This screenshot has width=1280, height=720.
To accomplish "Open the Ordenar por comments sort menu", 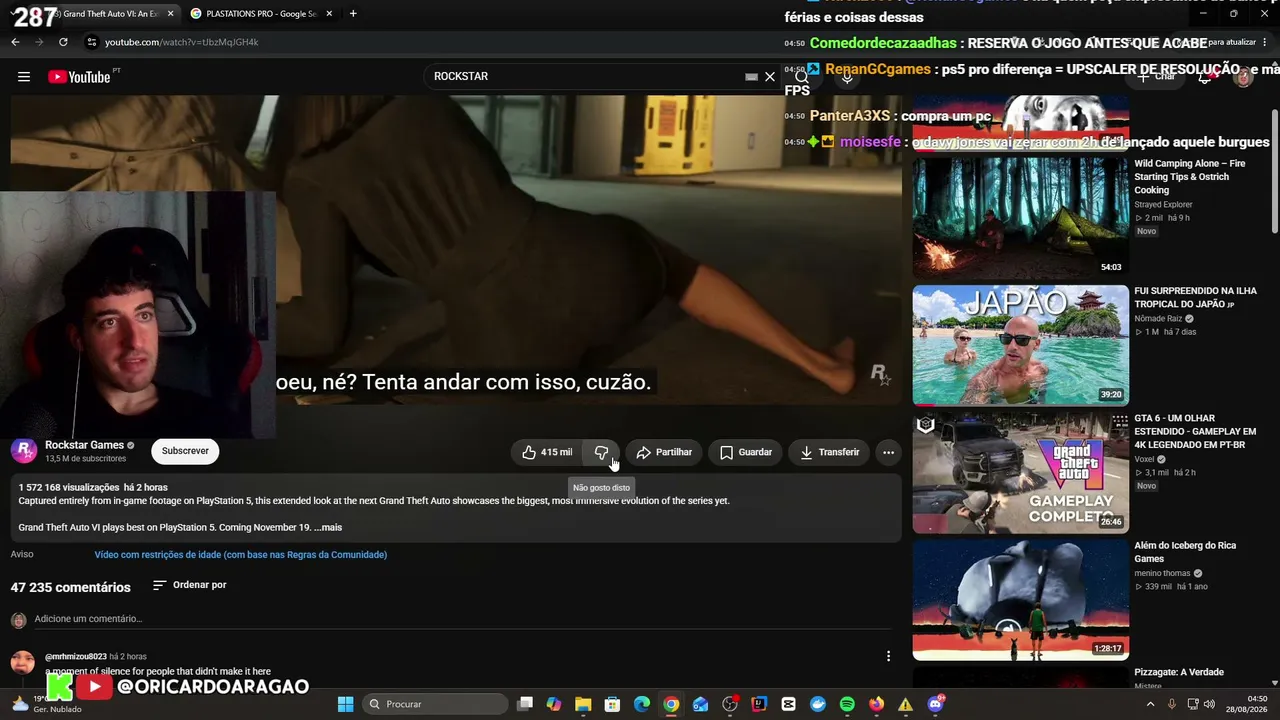I will click(x=190, y=585).
